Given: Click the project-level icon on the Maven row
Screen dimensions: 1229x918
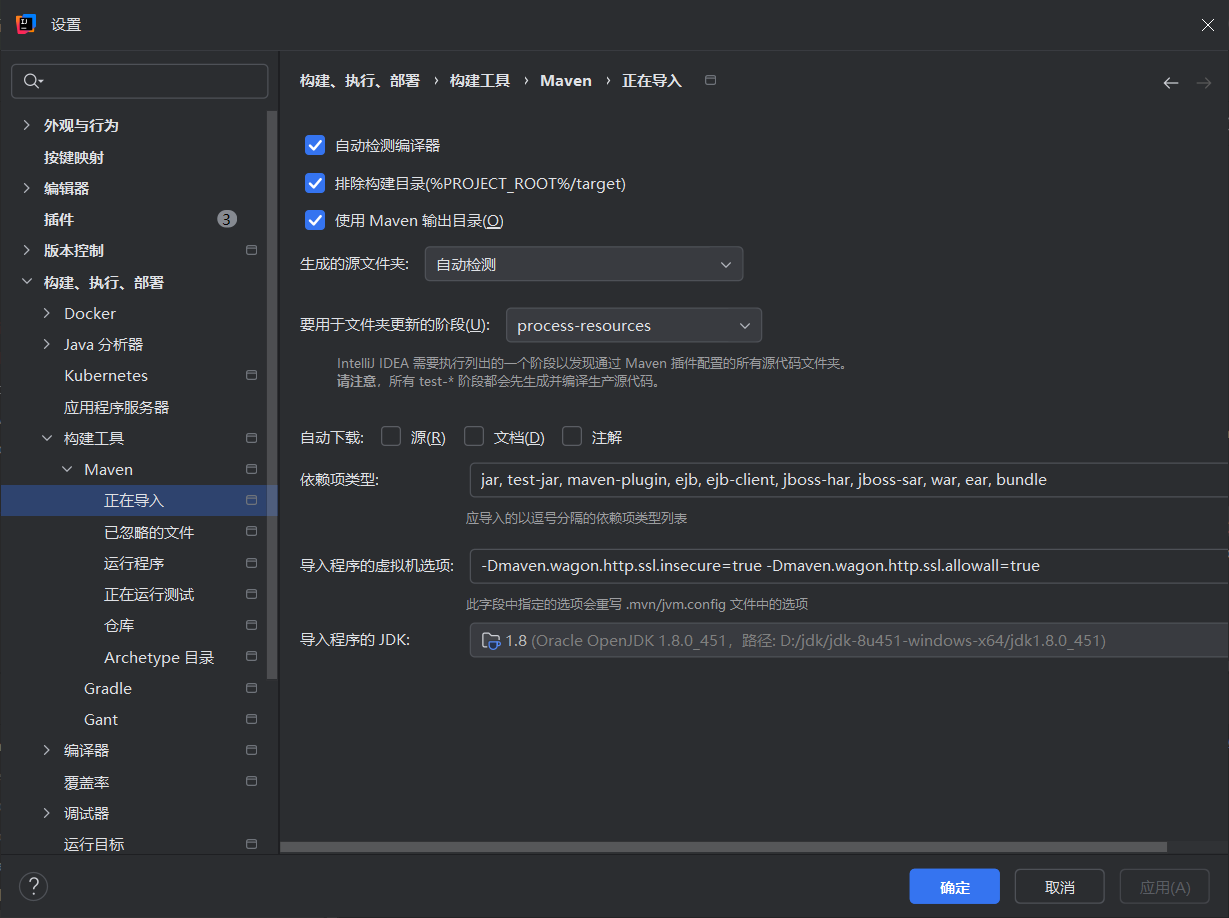Looking at the screenshot, I should click(x=252, y=469).
